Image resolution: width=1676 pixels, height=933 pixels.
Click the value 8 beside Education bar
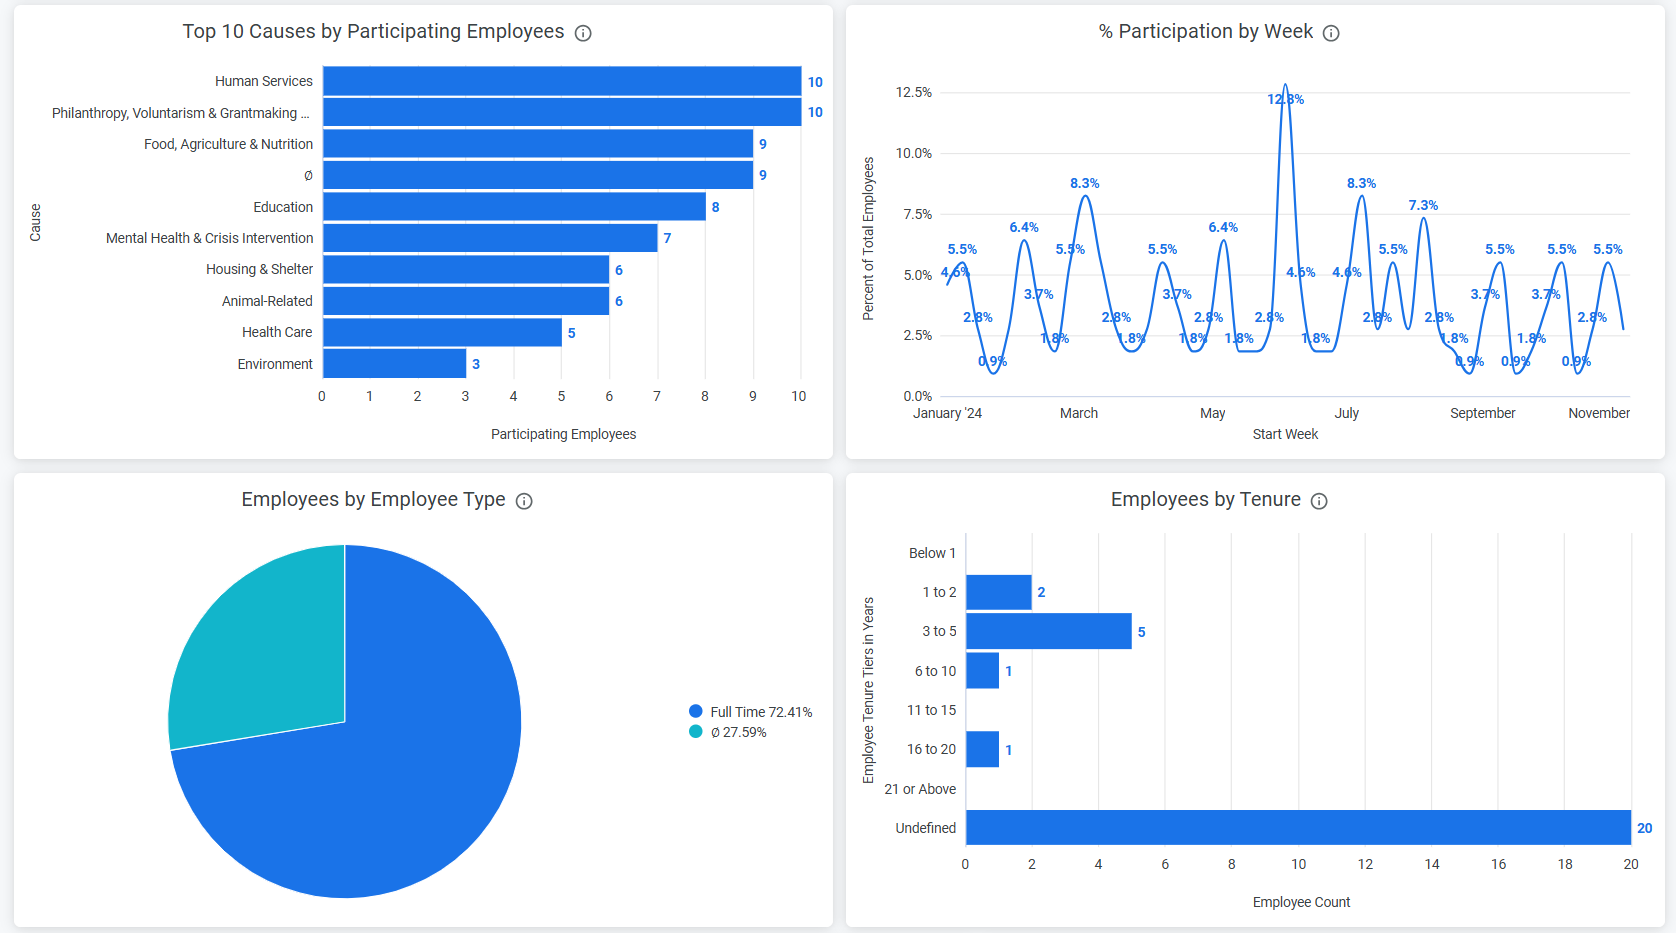[715, 207]
